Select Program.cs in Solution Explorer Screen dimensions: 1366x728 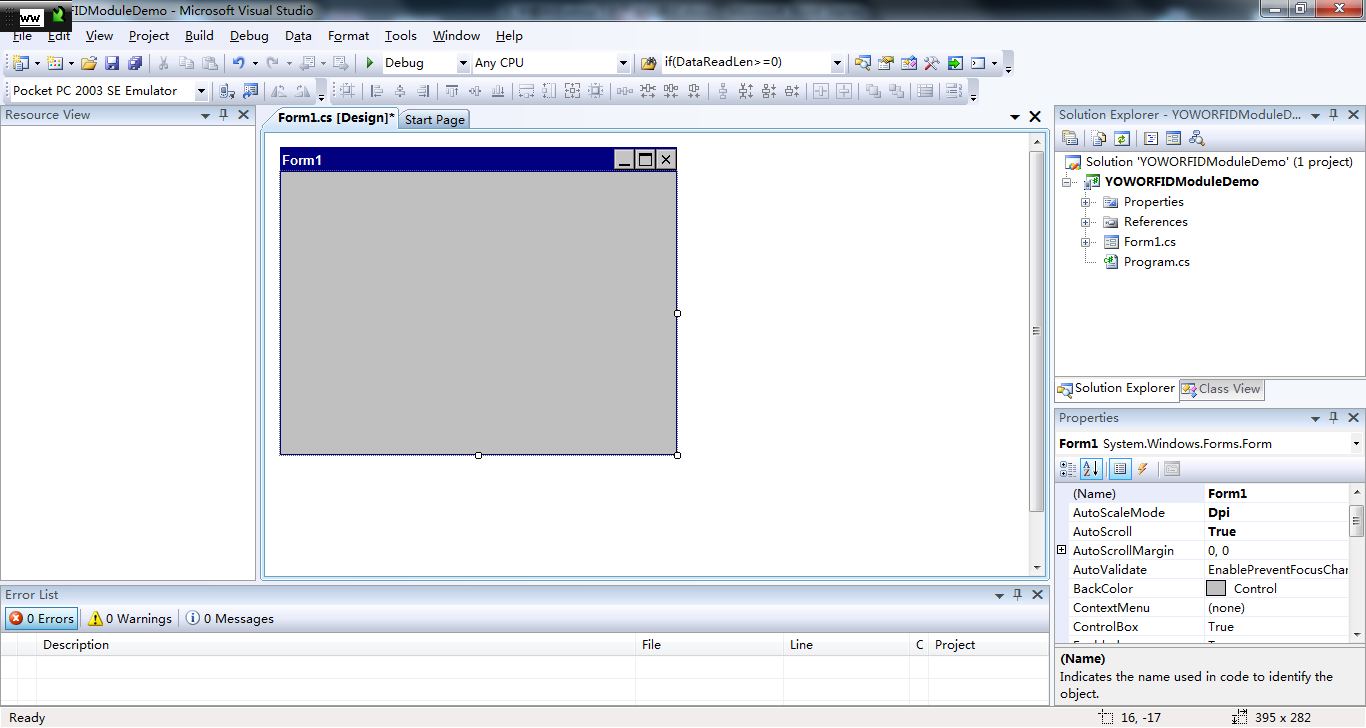(1156, 262)
